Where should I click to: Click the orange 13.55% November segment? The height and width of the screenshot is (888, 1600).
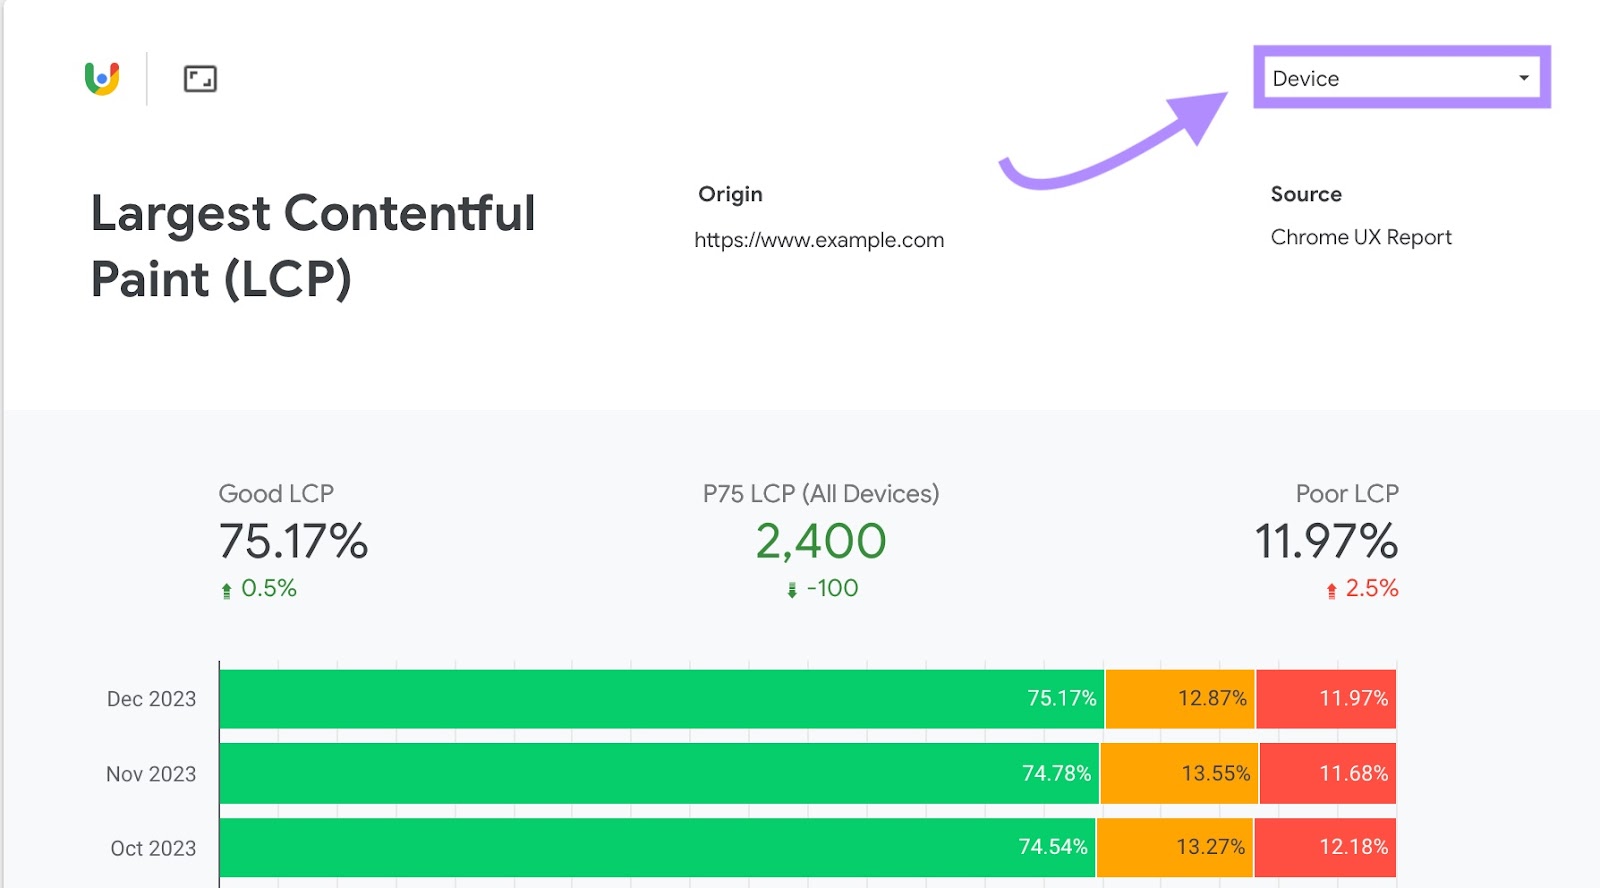tap(1180, 774)
